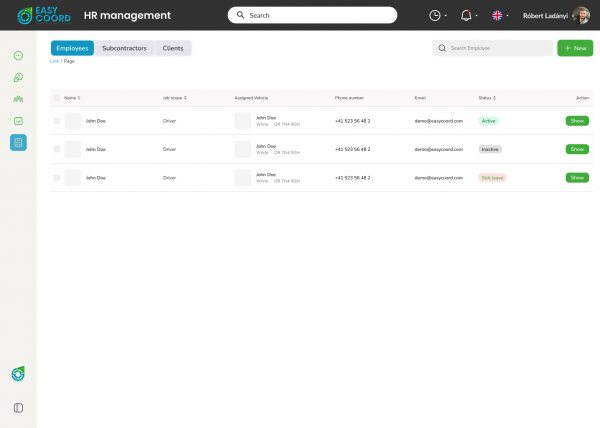The width and height of the screenshot is (600, 428).
Task: Check the Sick leave row's checkbox
Action: point(57,177)
